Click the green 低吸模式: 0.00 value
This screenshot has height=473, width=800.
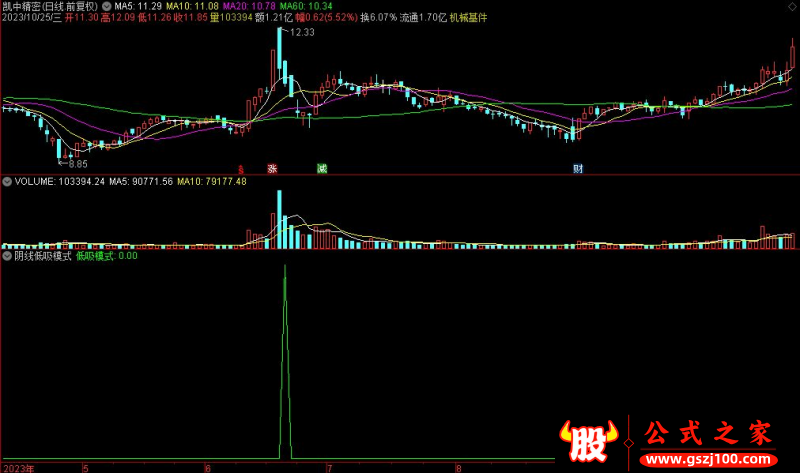(107, 256)
